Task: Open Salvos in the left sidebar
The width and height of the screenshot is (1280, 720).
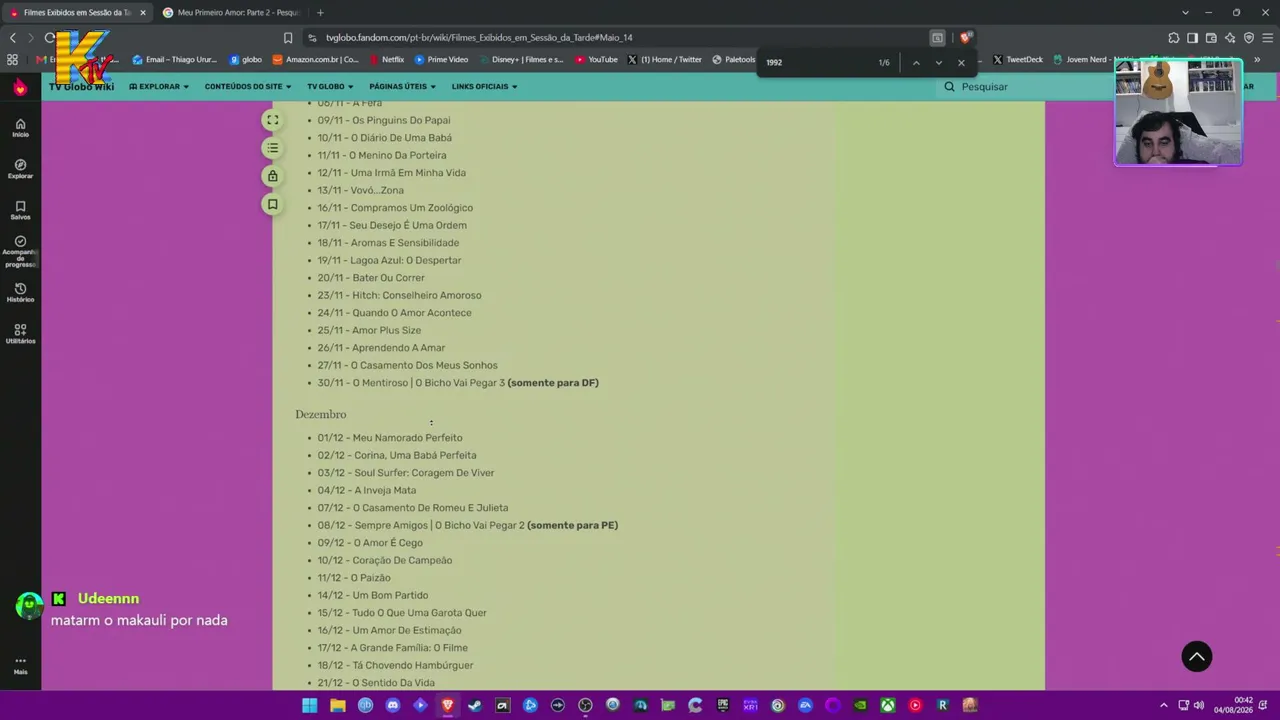Action: (x=20, y=210)
